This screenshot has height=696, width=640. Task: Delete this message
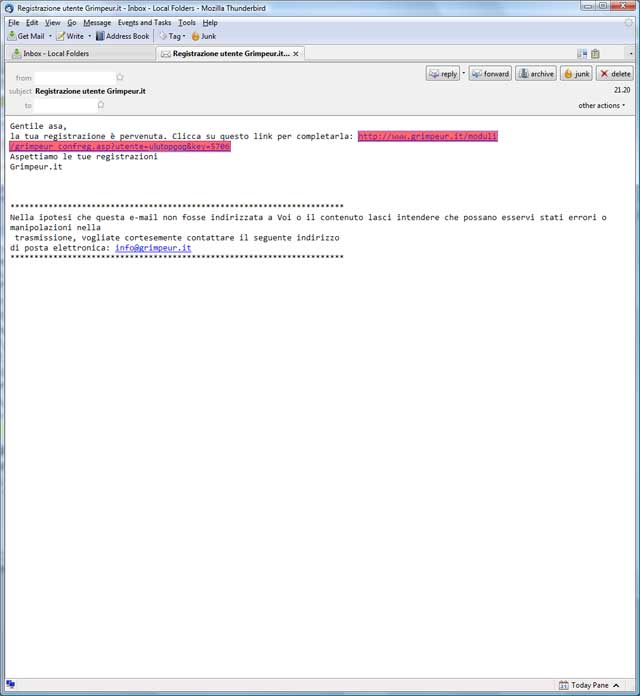pyautogui.click(x=615, y=74)
